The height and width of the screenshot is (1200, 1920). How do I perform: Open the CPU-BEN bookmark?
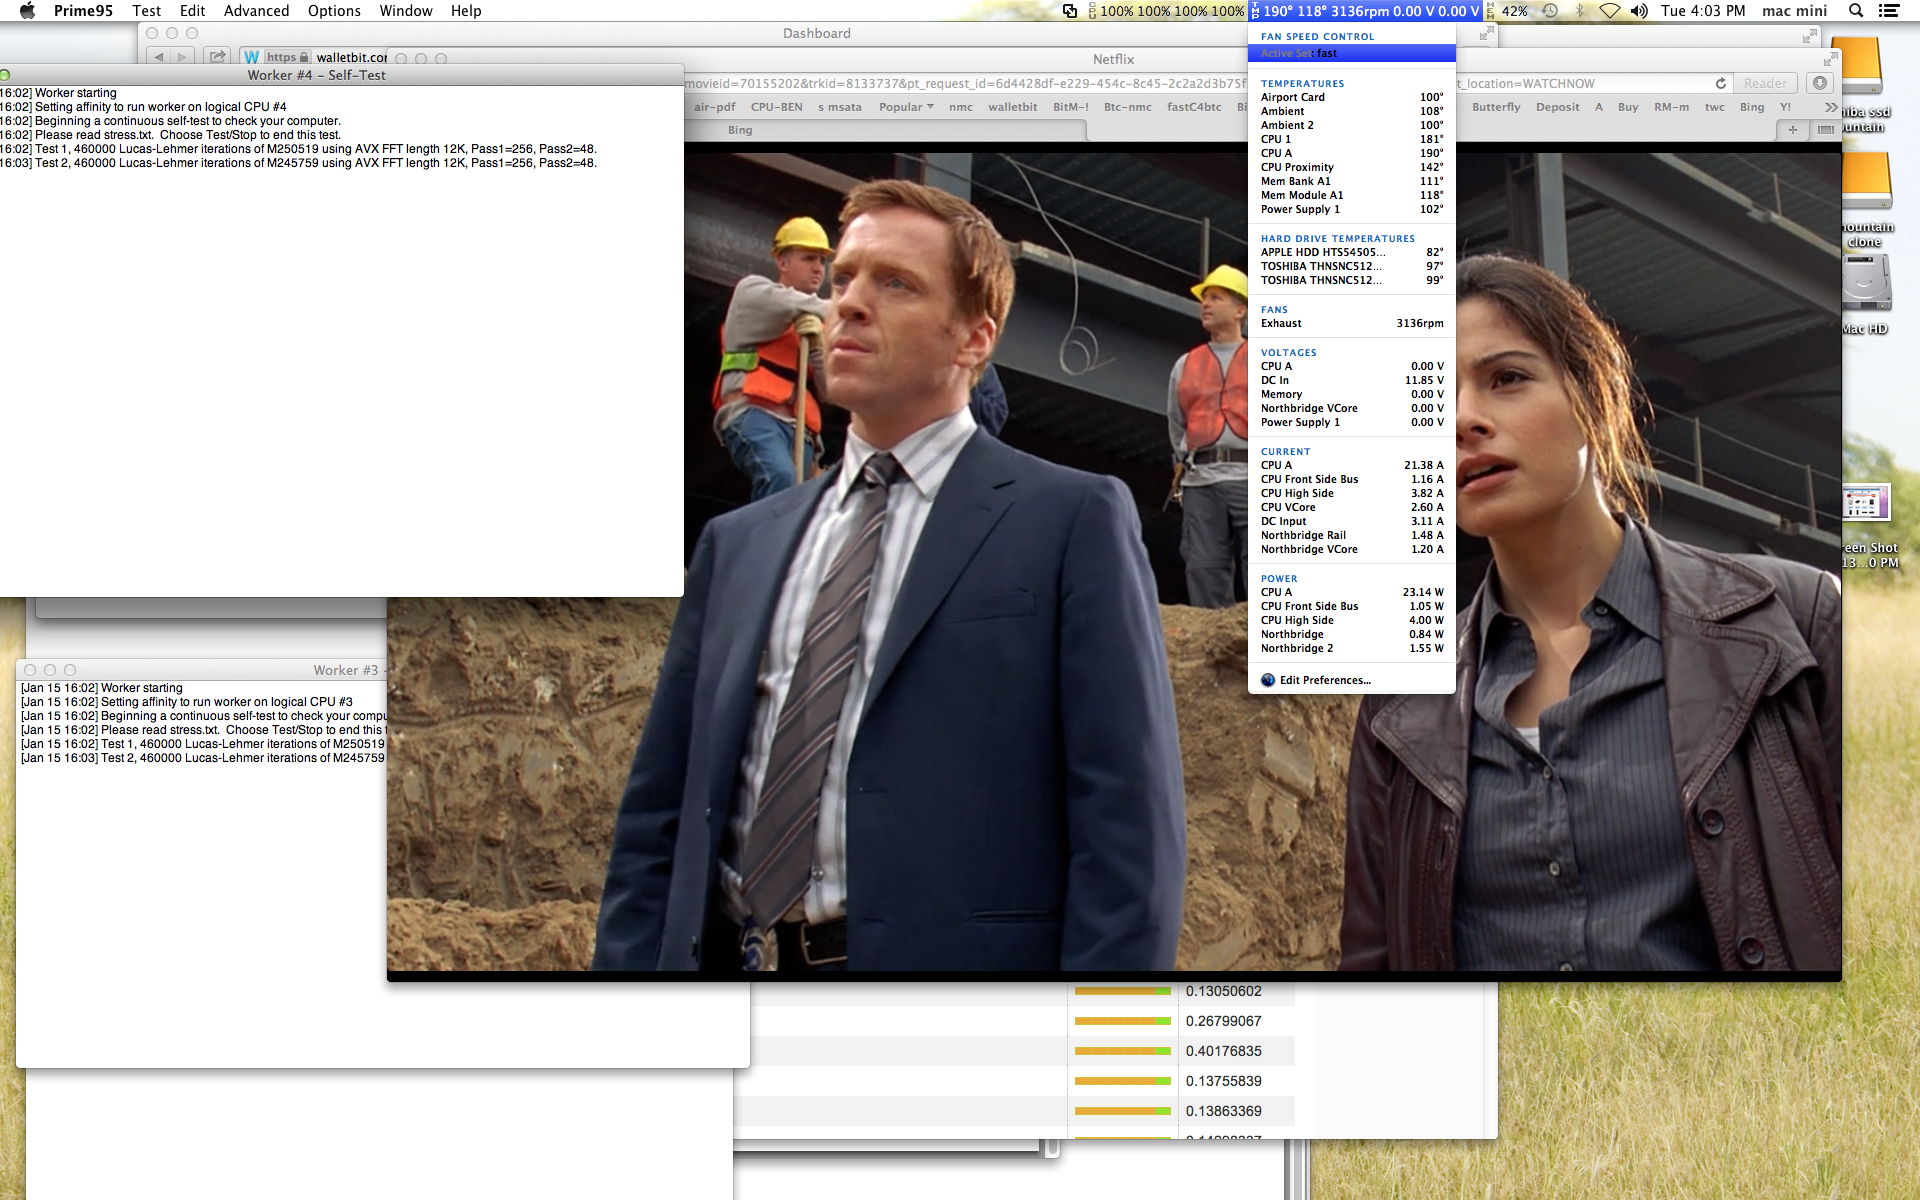point(776,107)
